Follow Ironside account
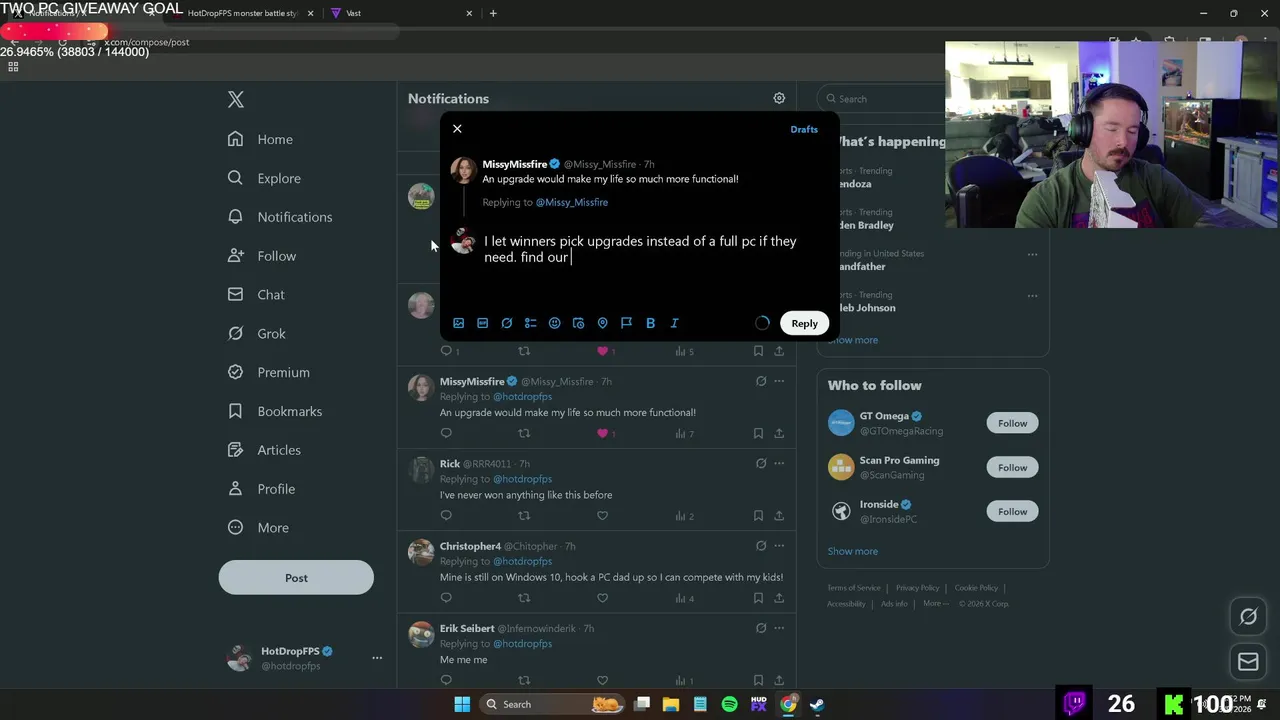Screen dimensions: 1280x720 pyautogui.click(x=1012, y=511)
